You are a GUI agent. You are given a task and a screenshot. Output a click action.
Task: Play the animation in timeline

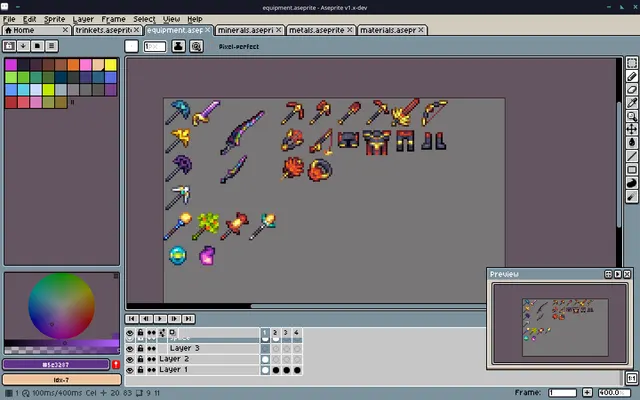160,319
